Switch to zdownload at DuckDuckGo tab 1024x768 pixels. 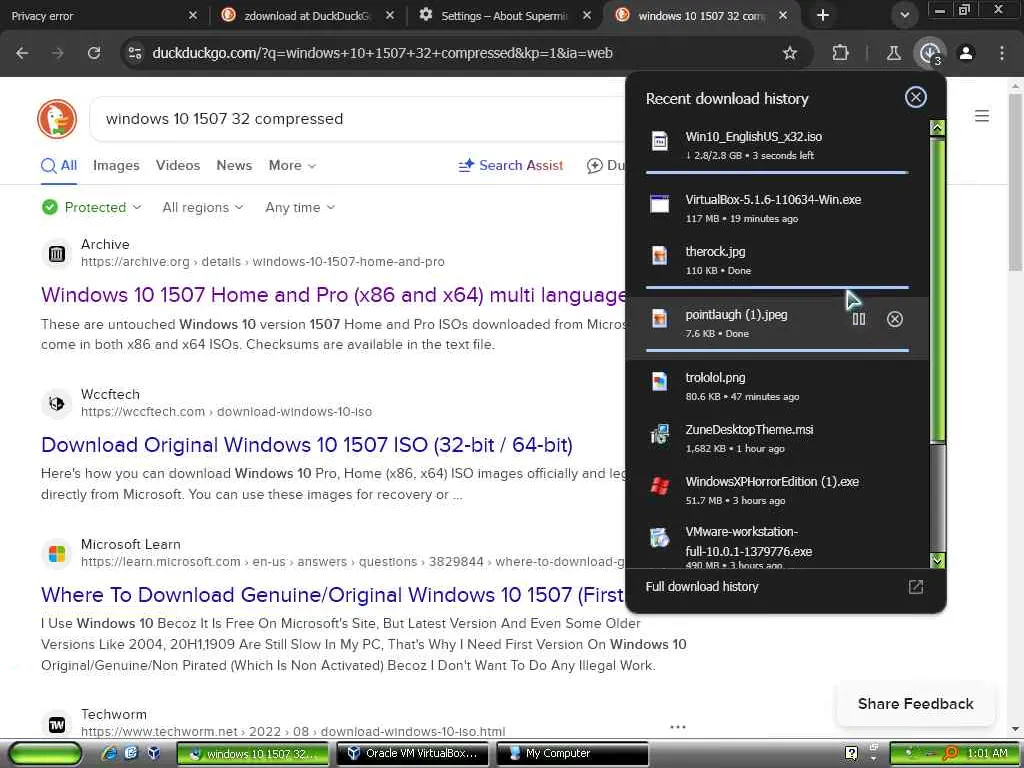click(307, 16)
